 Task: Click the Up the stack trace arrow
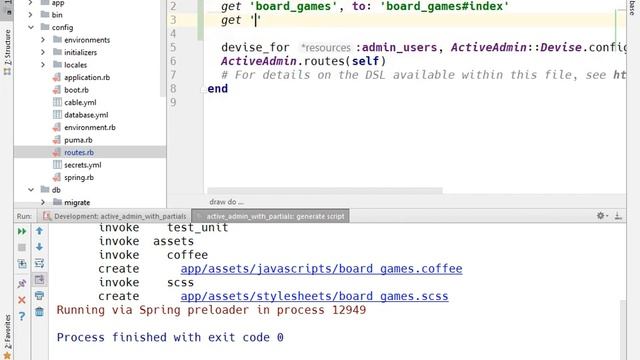click(x=39, y=231)
